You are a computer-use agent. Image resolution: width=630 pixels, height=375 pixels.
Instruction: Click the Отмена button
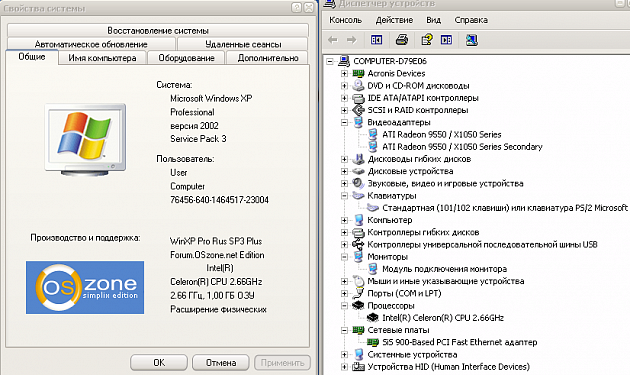coord(221,363)
